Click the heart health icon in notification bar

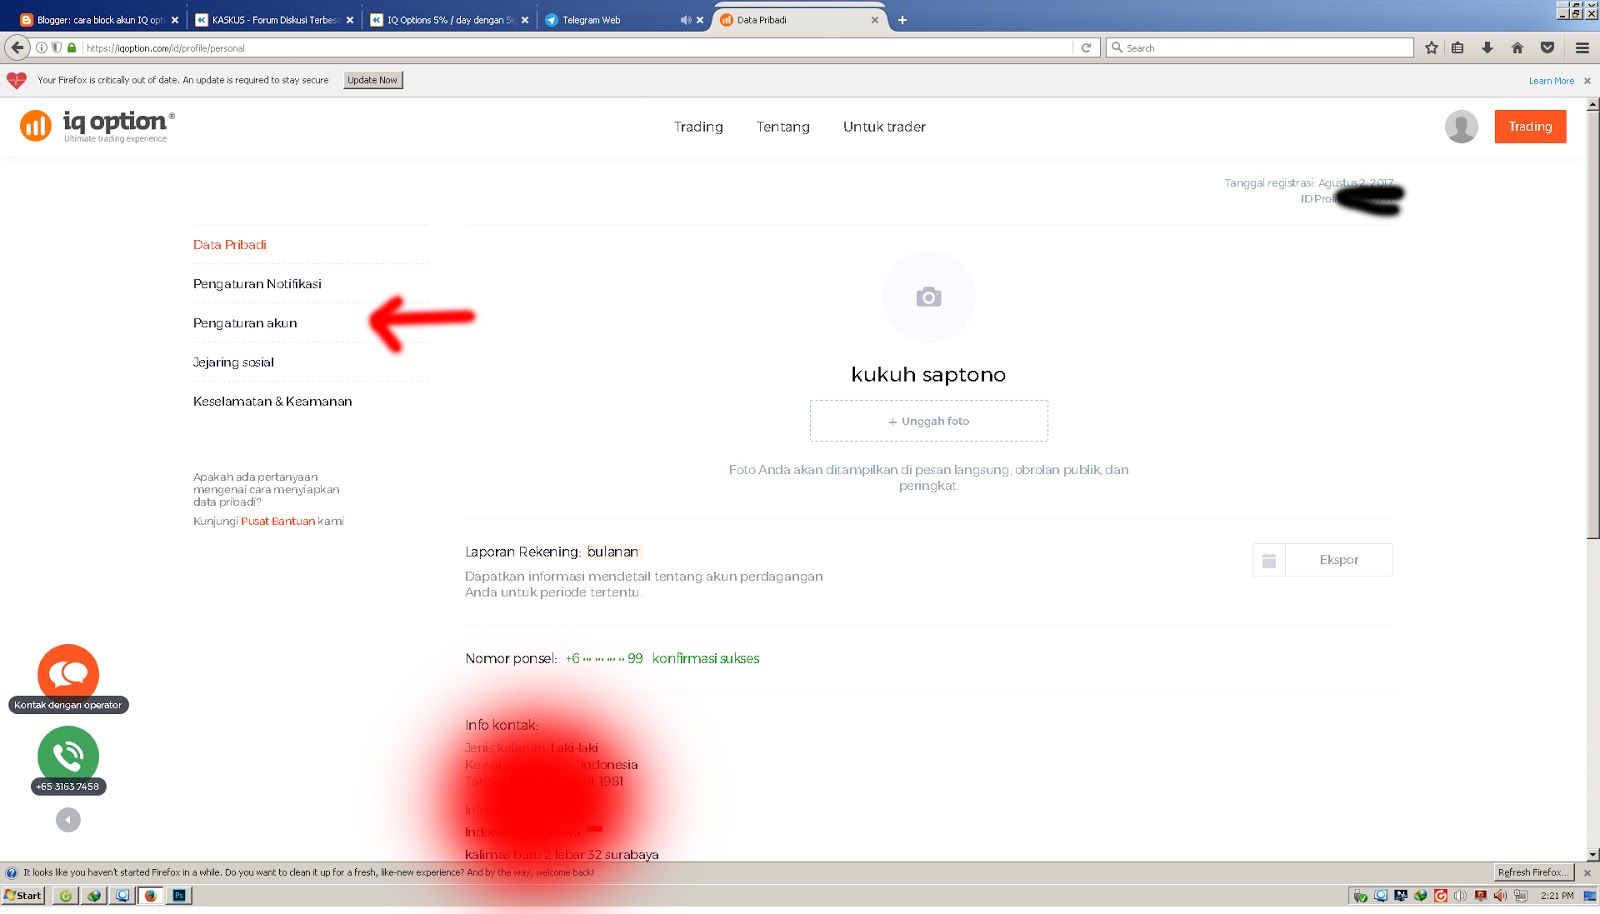16,80
